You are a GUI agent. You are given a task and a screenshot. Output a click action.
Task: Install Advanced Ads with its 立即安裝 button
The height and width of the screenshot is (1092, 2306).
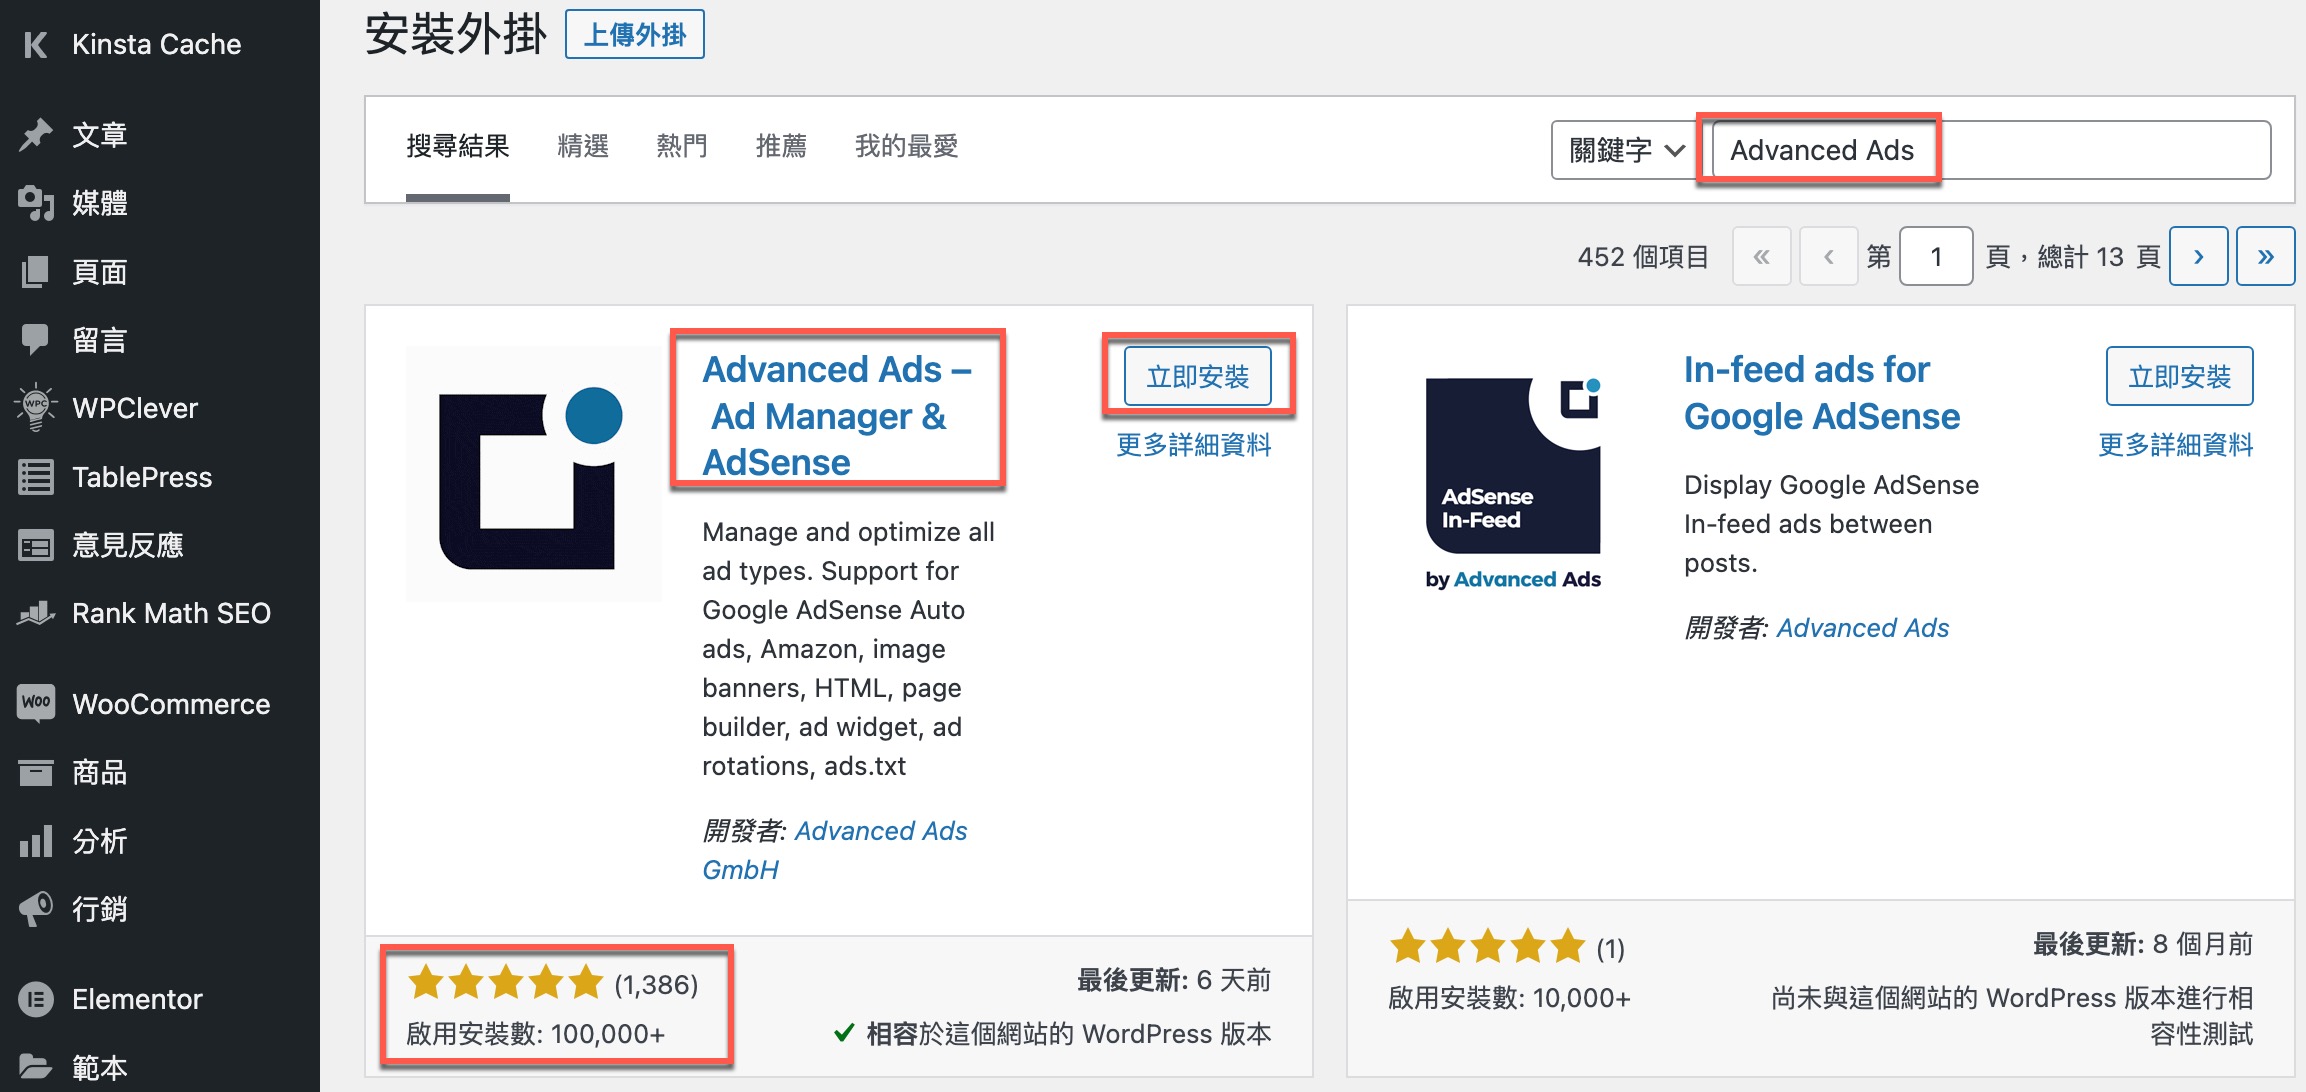click(x=1198, y=376)
